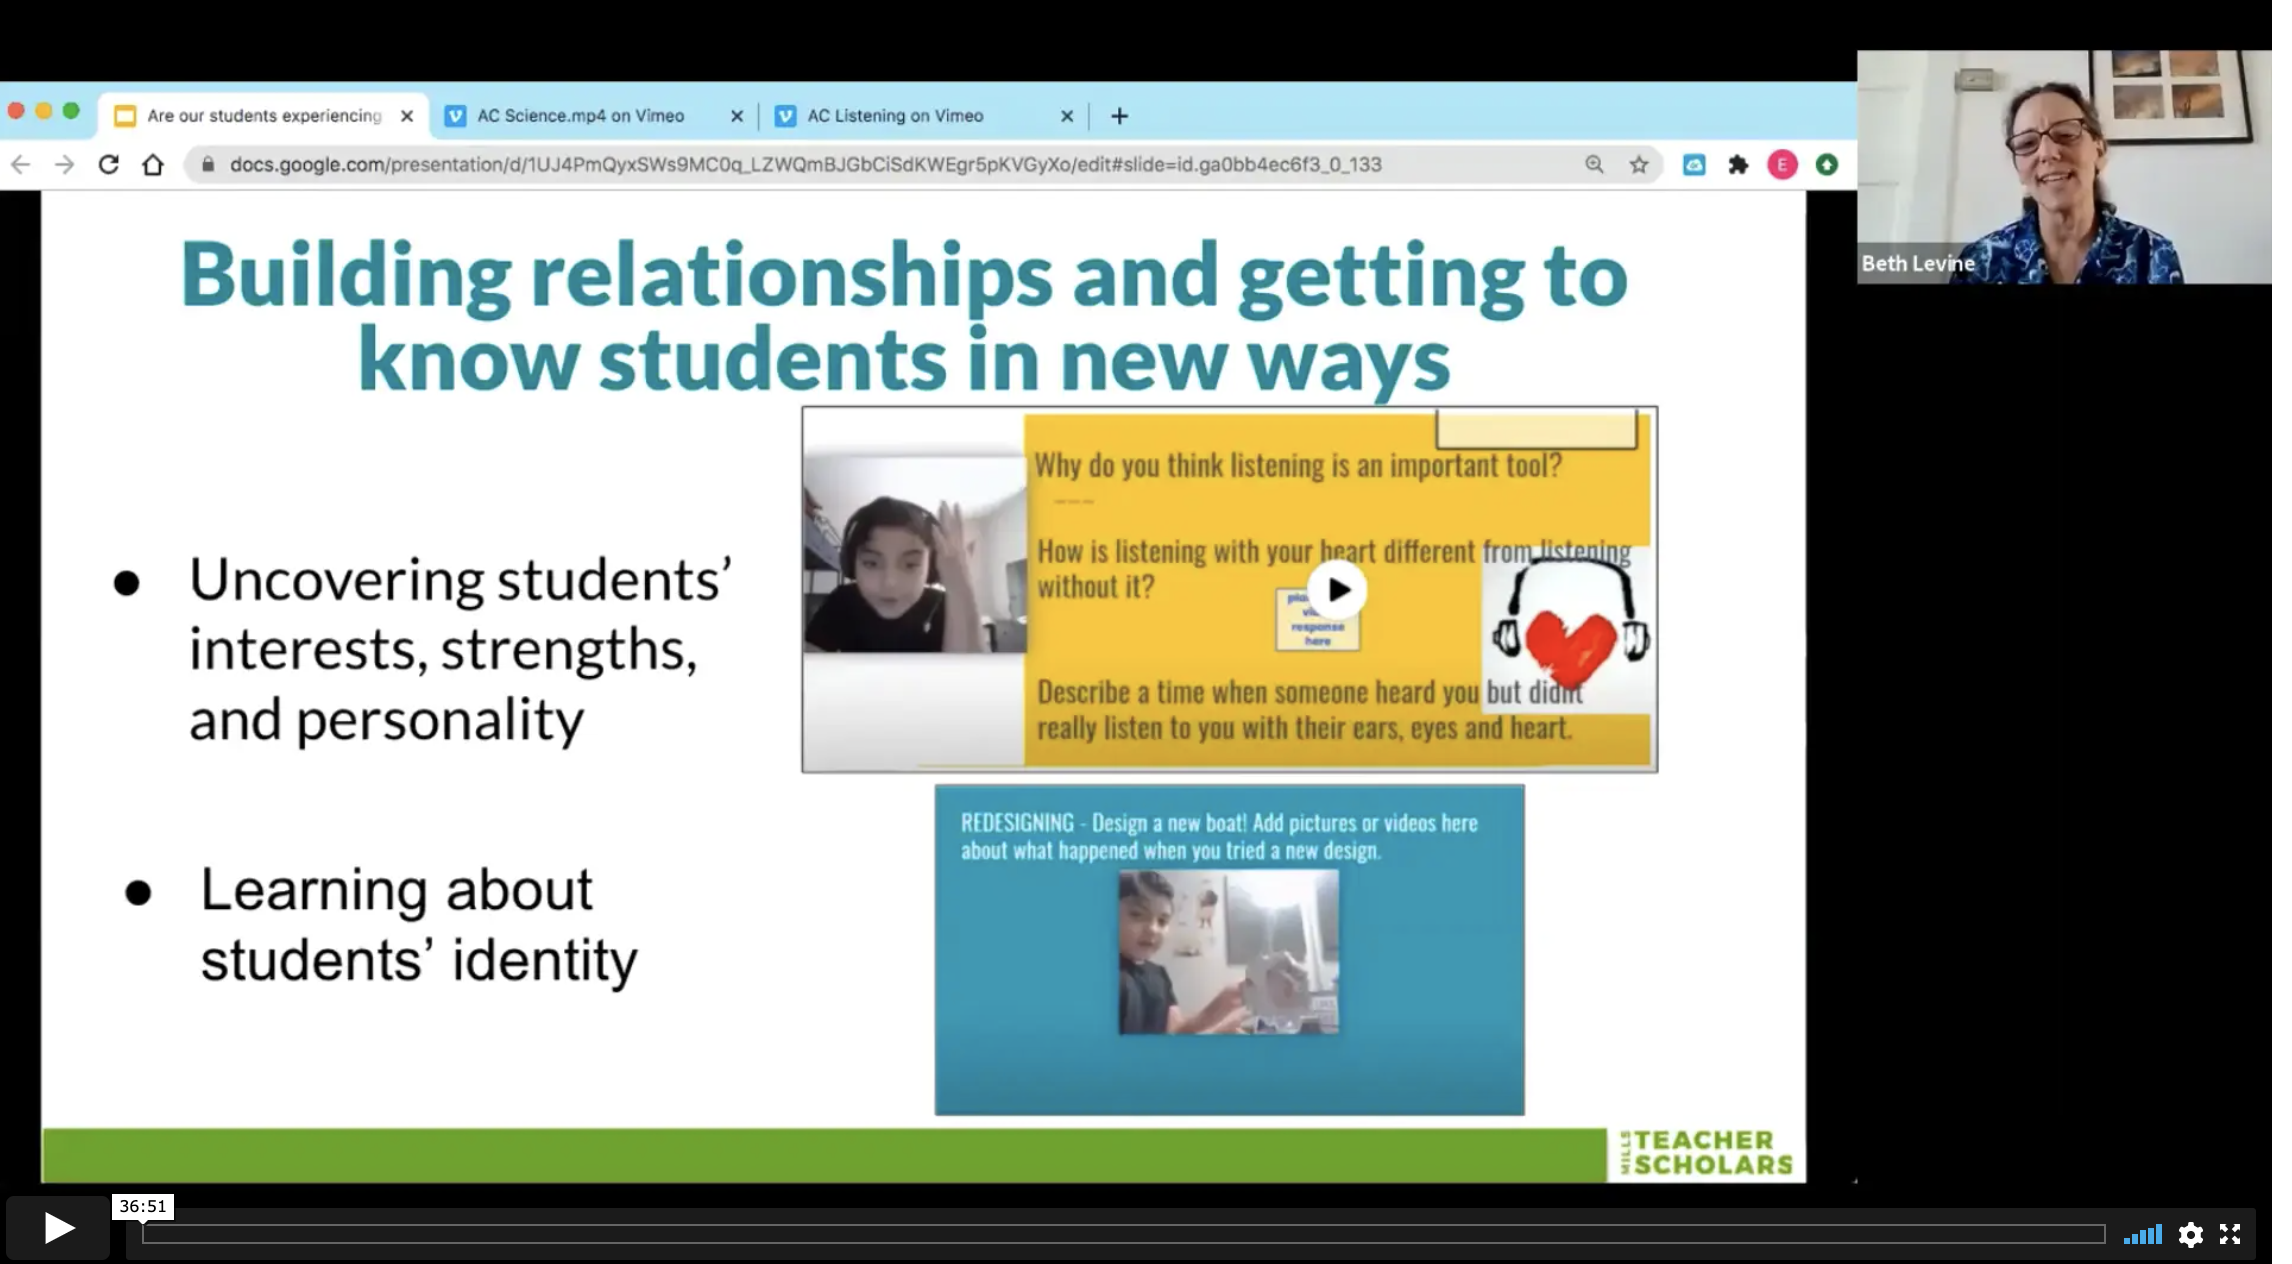Click the browser forward arrow
The image size is (2292, 1264).
click(65, 165)
